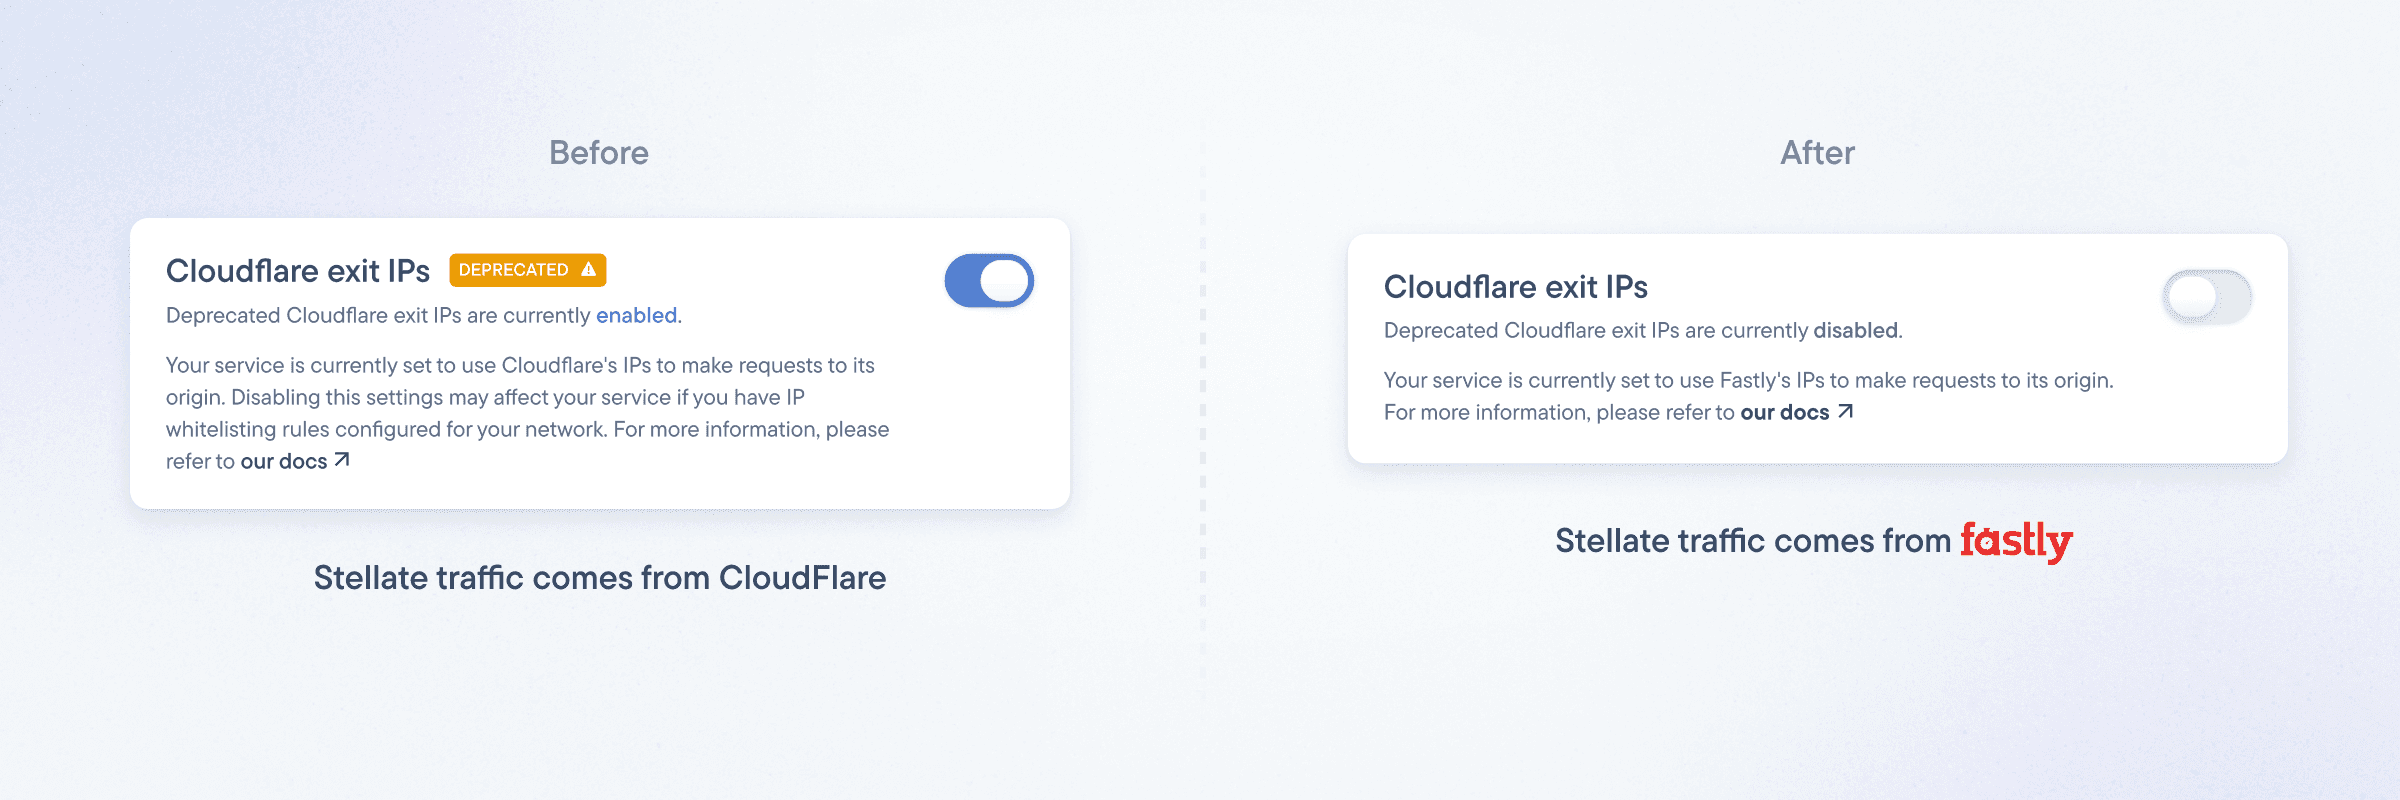The height and width of the screenshot is (800, 2400).
Task: Open the "our docs" link in the After card
Action: 1785,412
